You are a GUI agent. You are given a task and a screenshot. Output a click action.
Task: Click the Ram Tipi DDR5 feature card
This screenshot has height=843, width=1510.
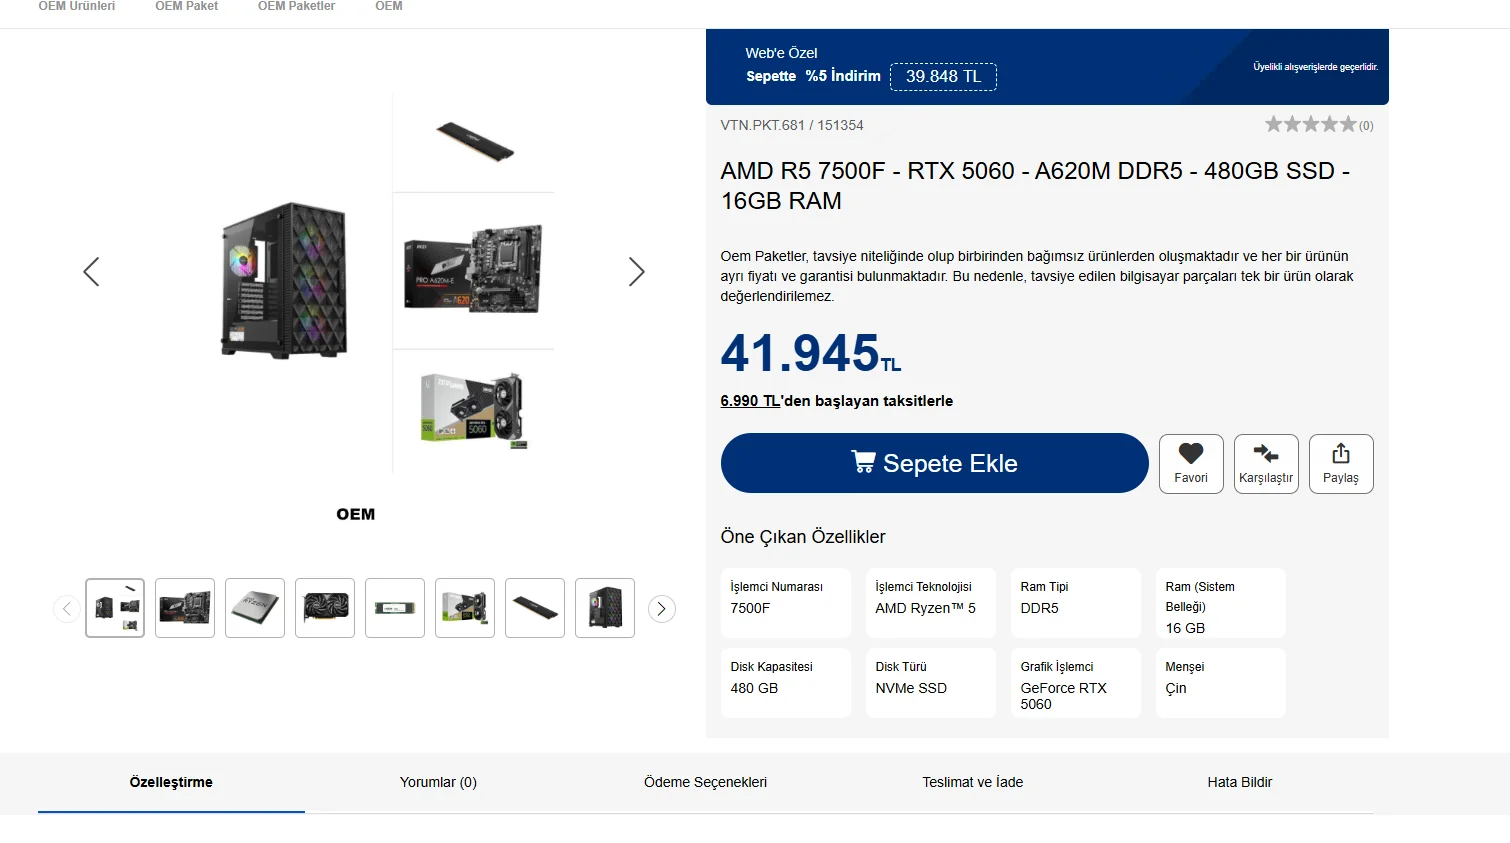pyautogui.click(x=1076, y=603)
